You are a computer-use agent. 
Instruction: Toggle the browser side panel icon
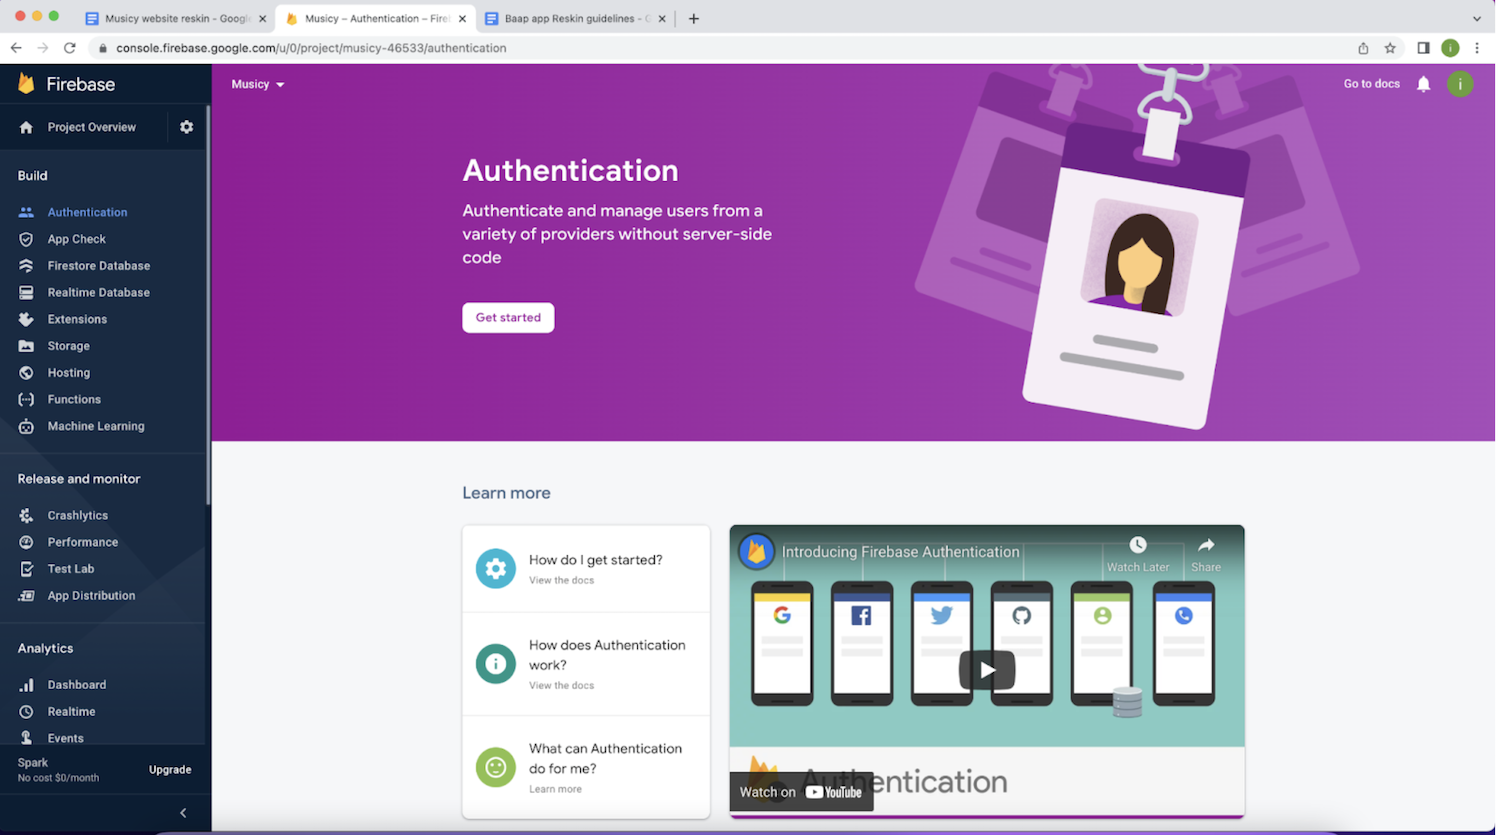click(1423, 48)
